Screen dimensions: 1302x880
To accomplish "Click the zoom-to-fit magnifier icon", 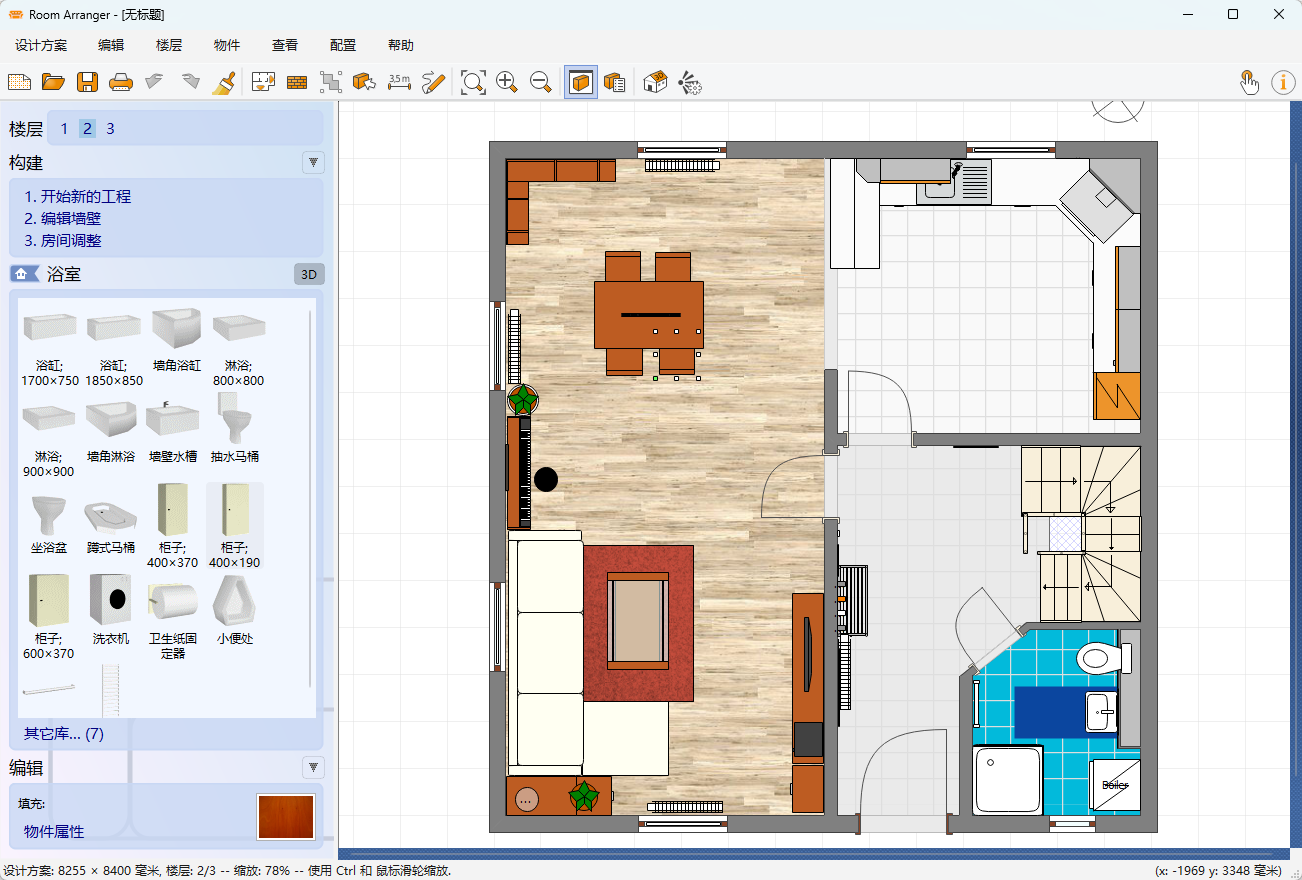I will pyautogui.click(x=473, y=82).
